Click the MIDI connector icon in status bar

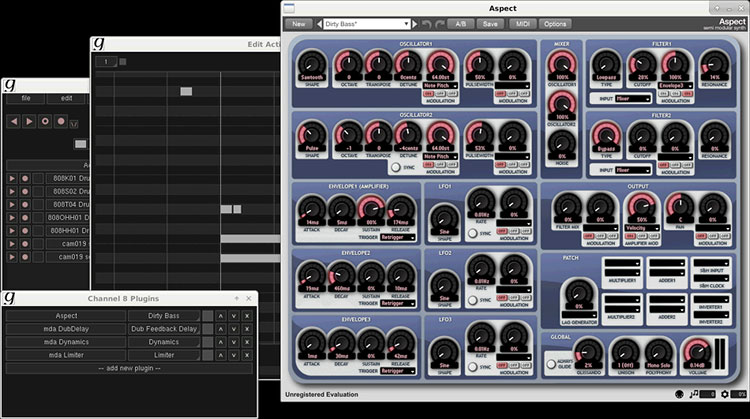679,394
